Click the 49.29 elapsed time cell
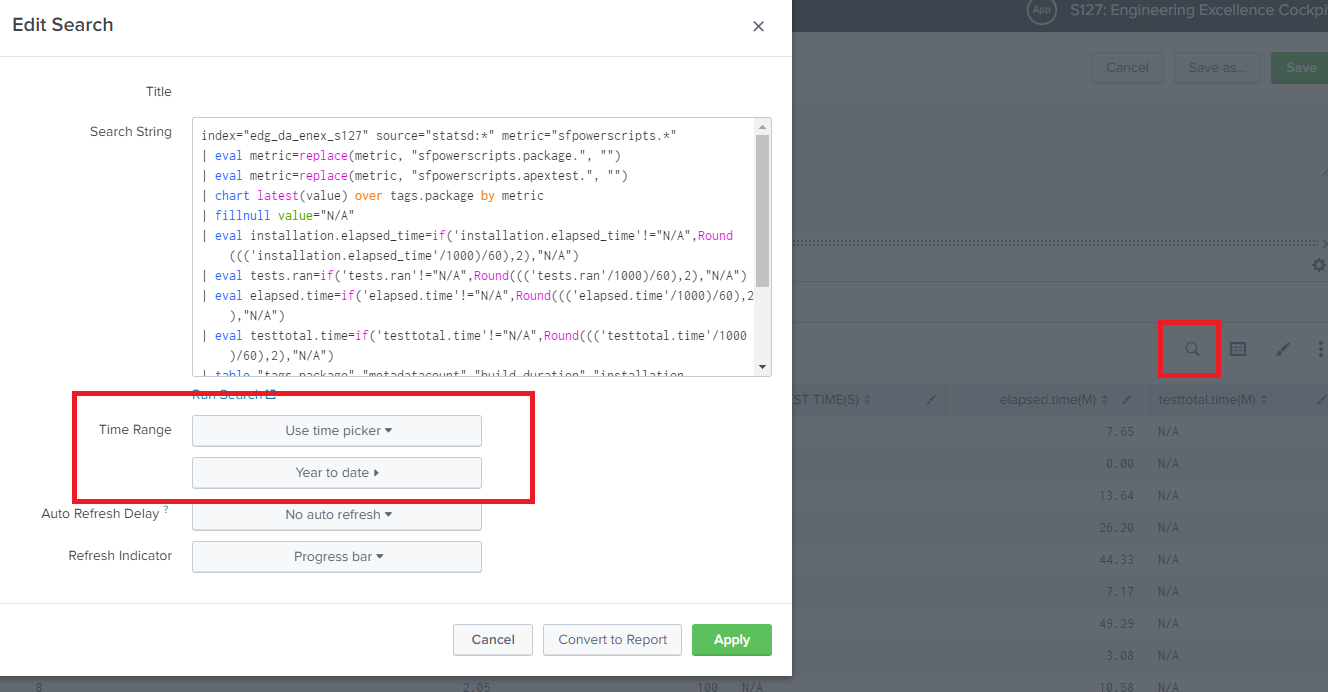This screenshot has height=692, width=1328. coord(1116,624)
